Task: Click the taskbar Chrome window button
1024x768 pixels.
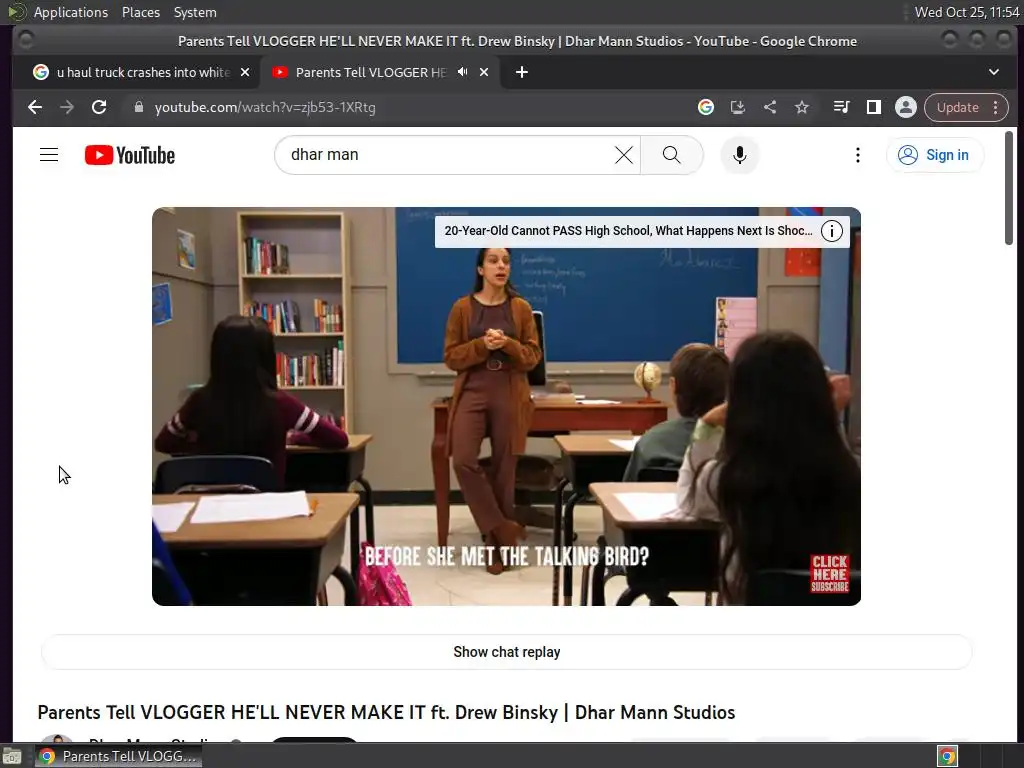Action: coord(119,756)
